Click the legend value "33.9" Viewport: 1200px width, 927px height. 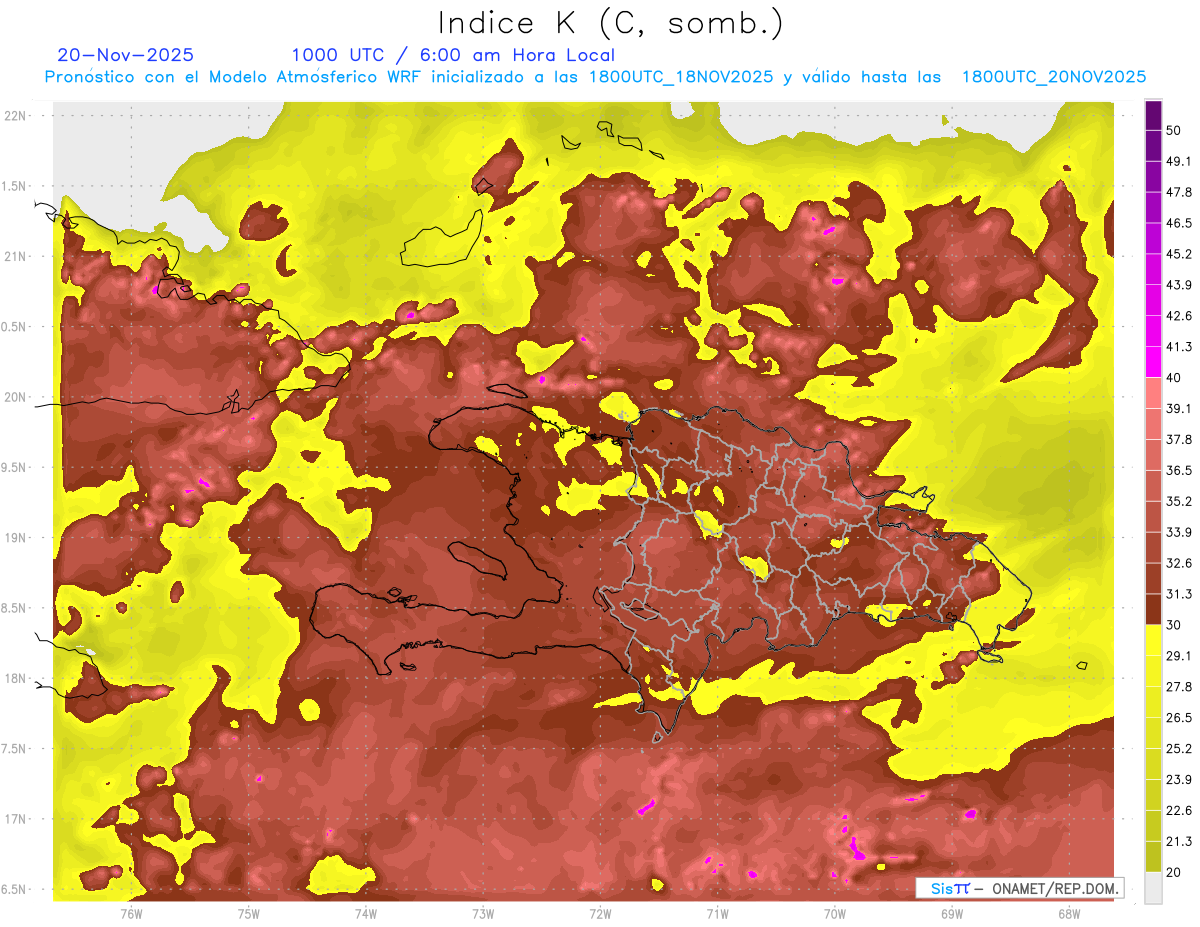1179,532
